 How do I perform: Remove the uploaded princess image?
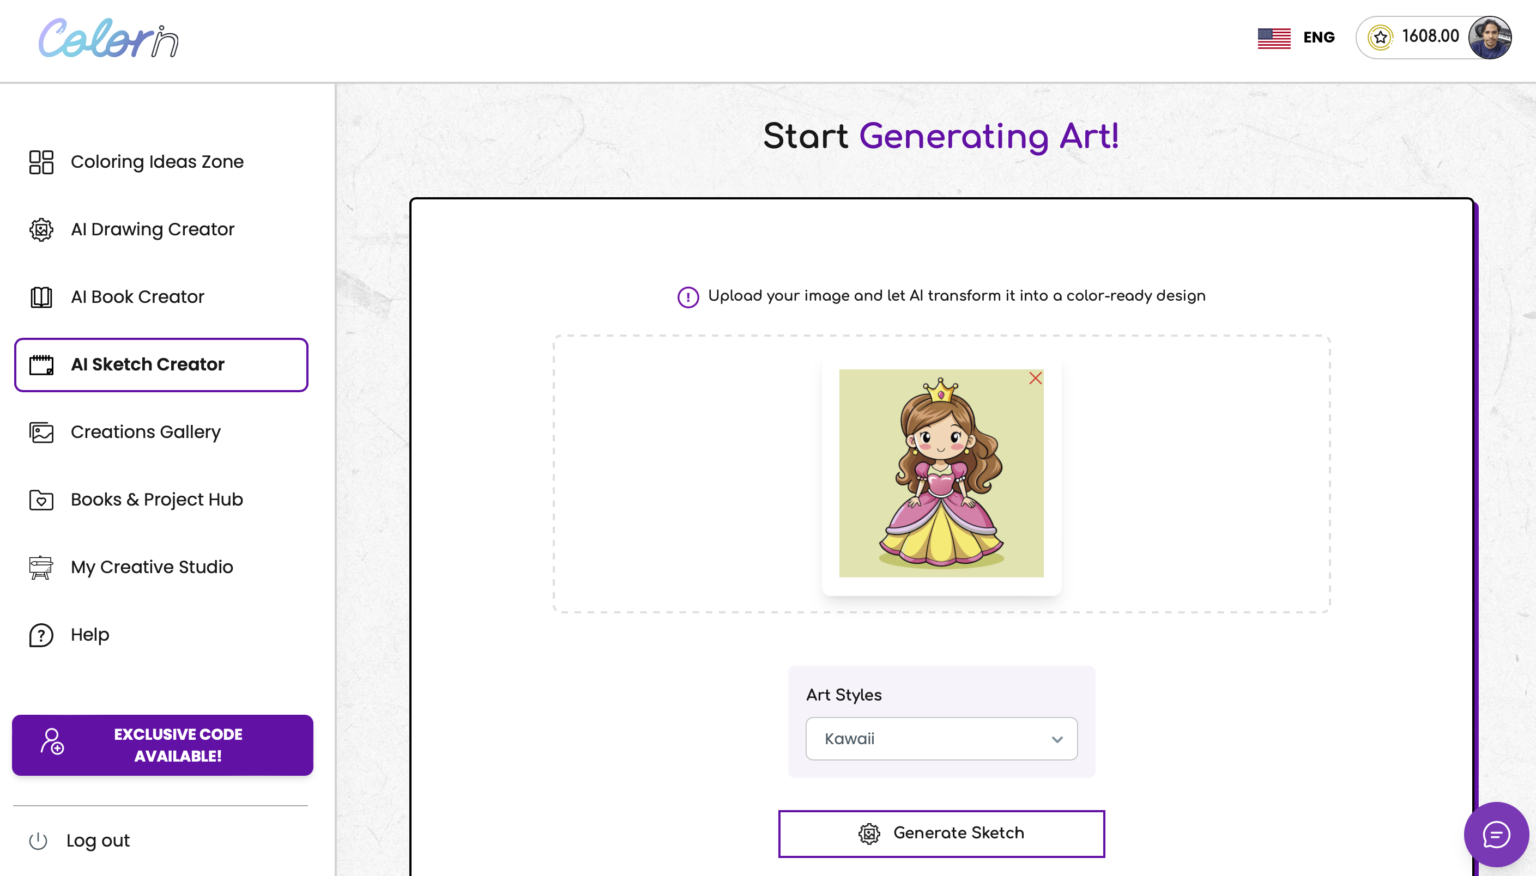[1035, 378]
